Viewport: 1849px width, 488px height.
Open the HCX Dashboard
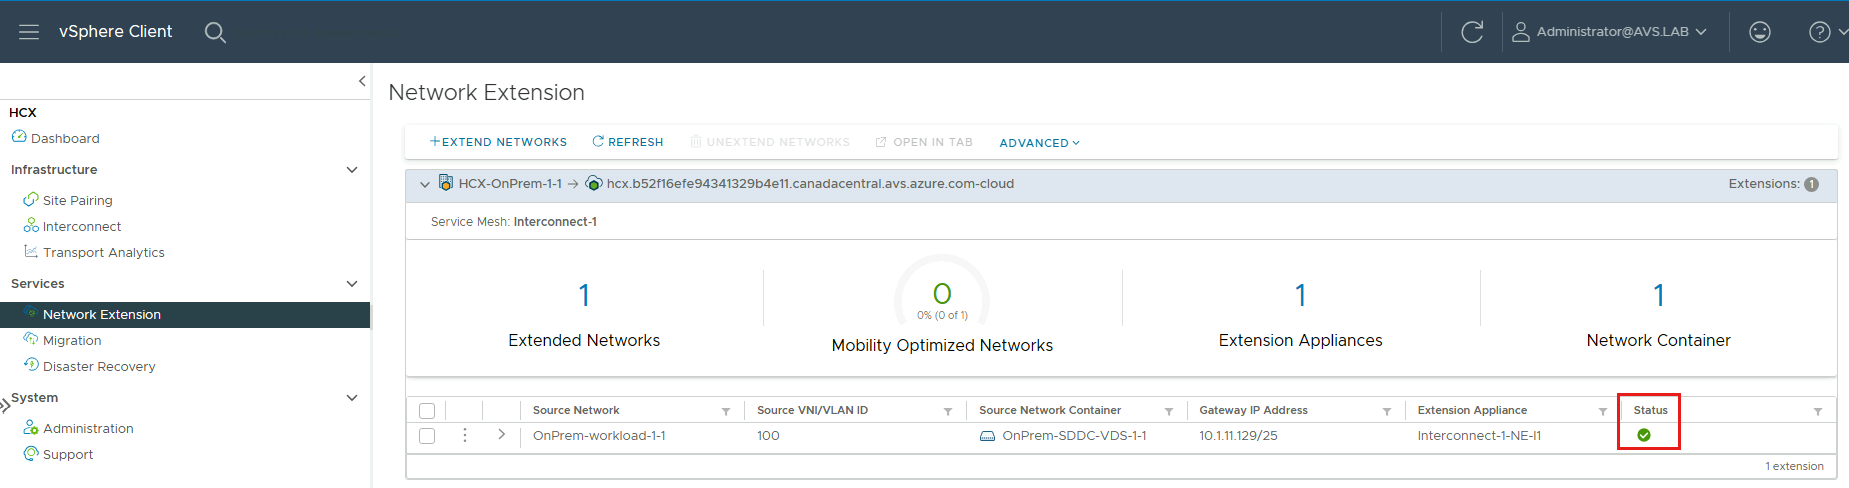click(x=65, y=138)
